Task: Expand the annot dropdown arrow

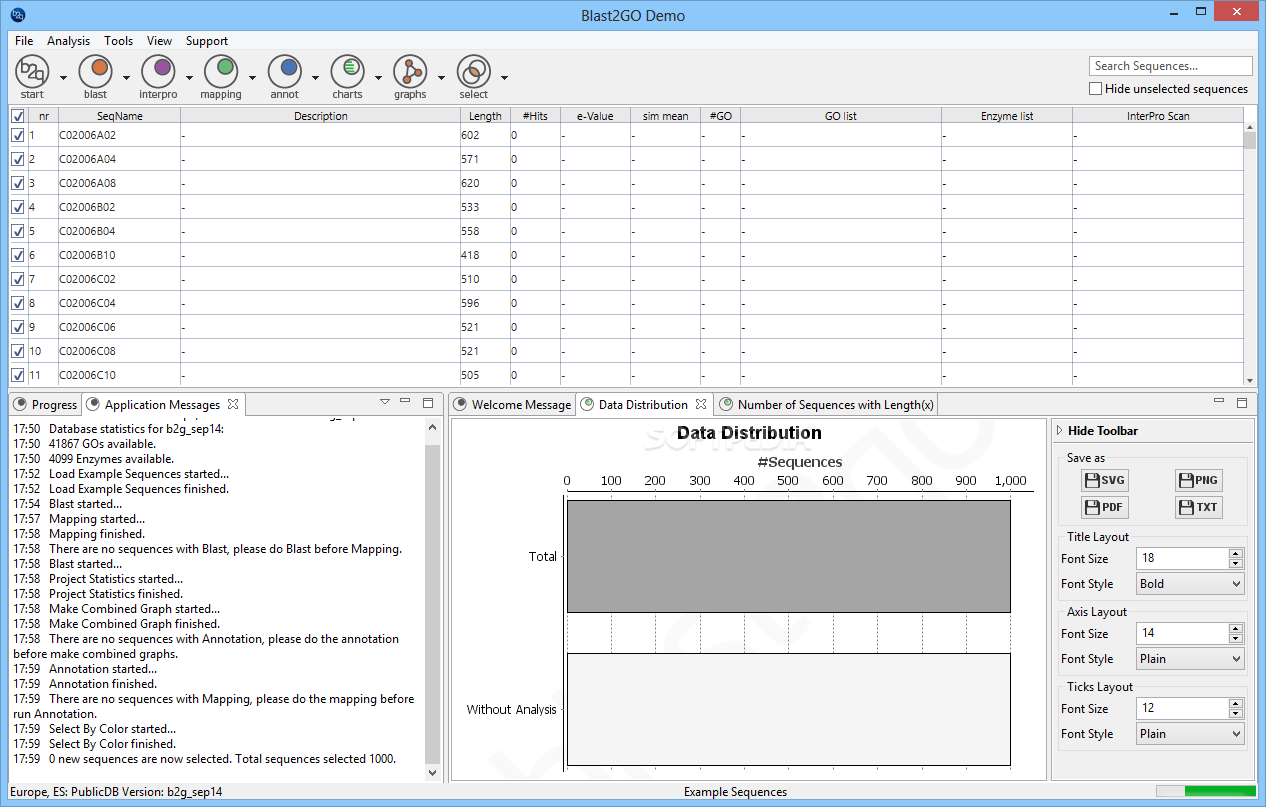Action: [315, 77]
